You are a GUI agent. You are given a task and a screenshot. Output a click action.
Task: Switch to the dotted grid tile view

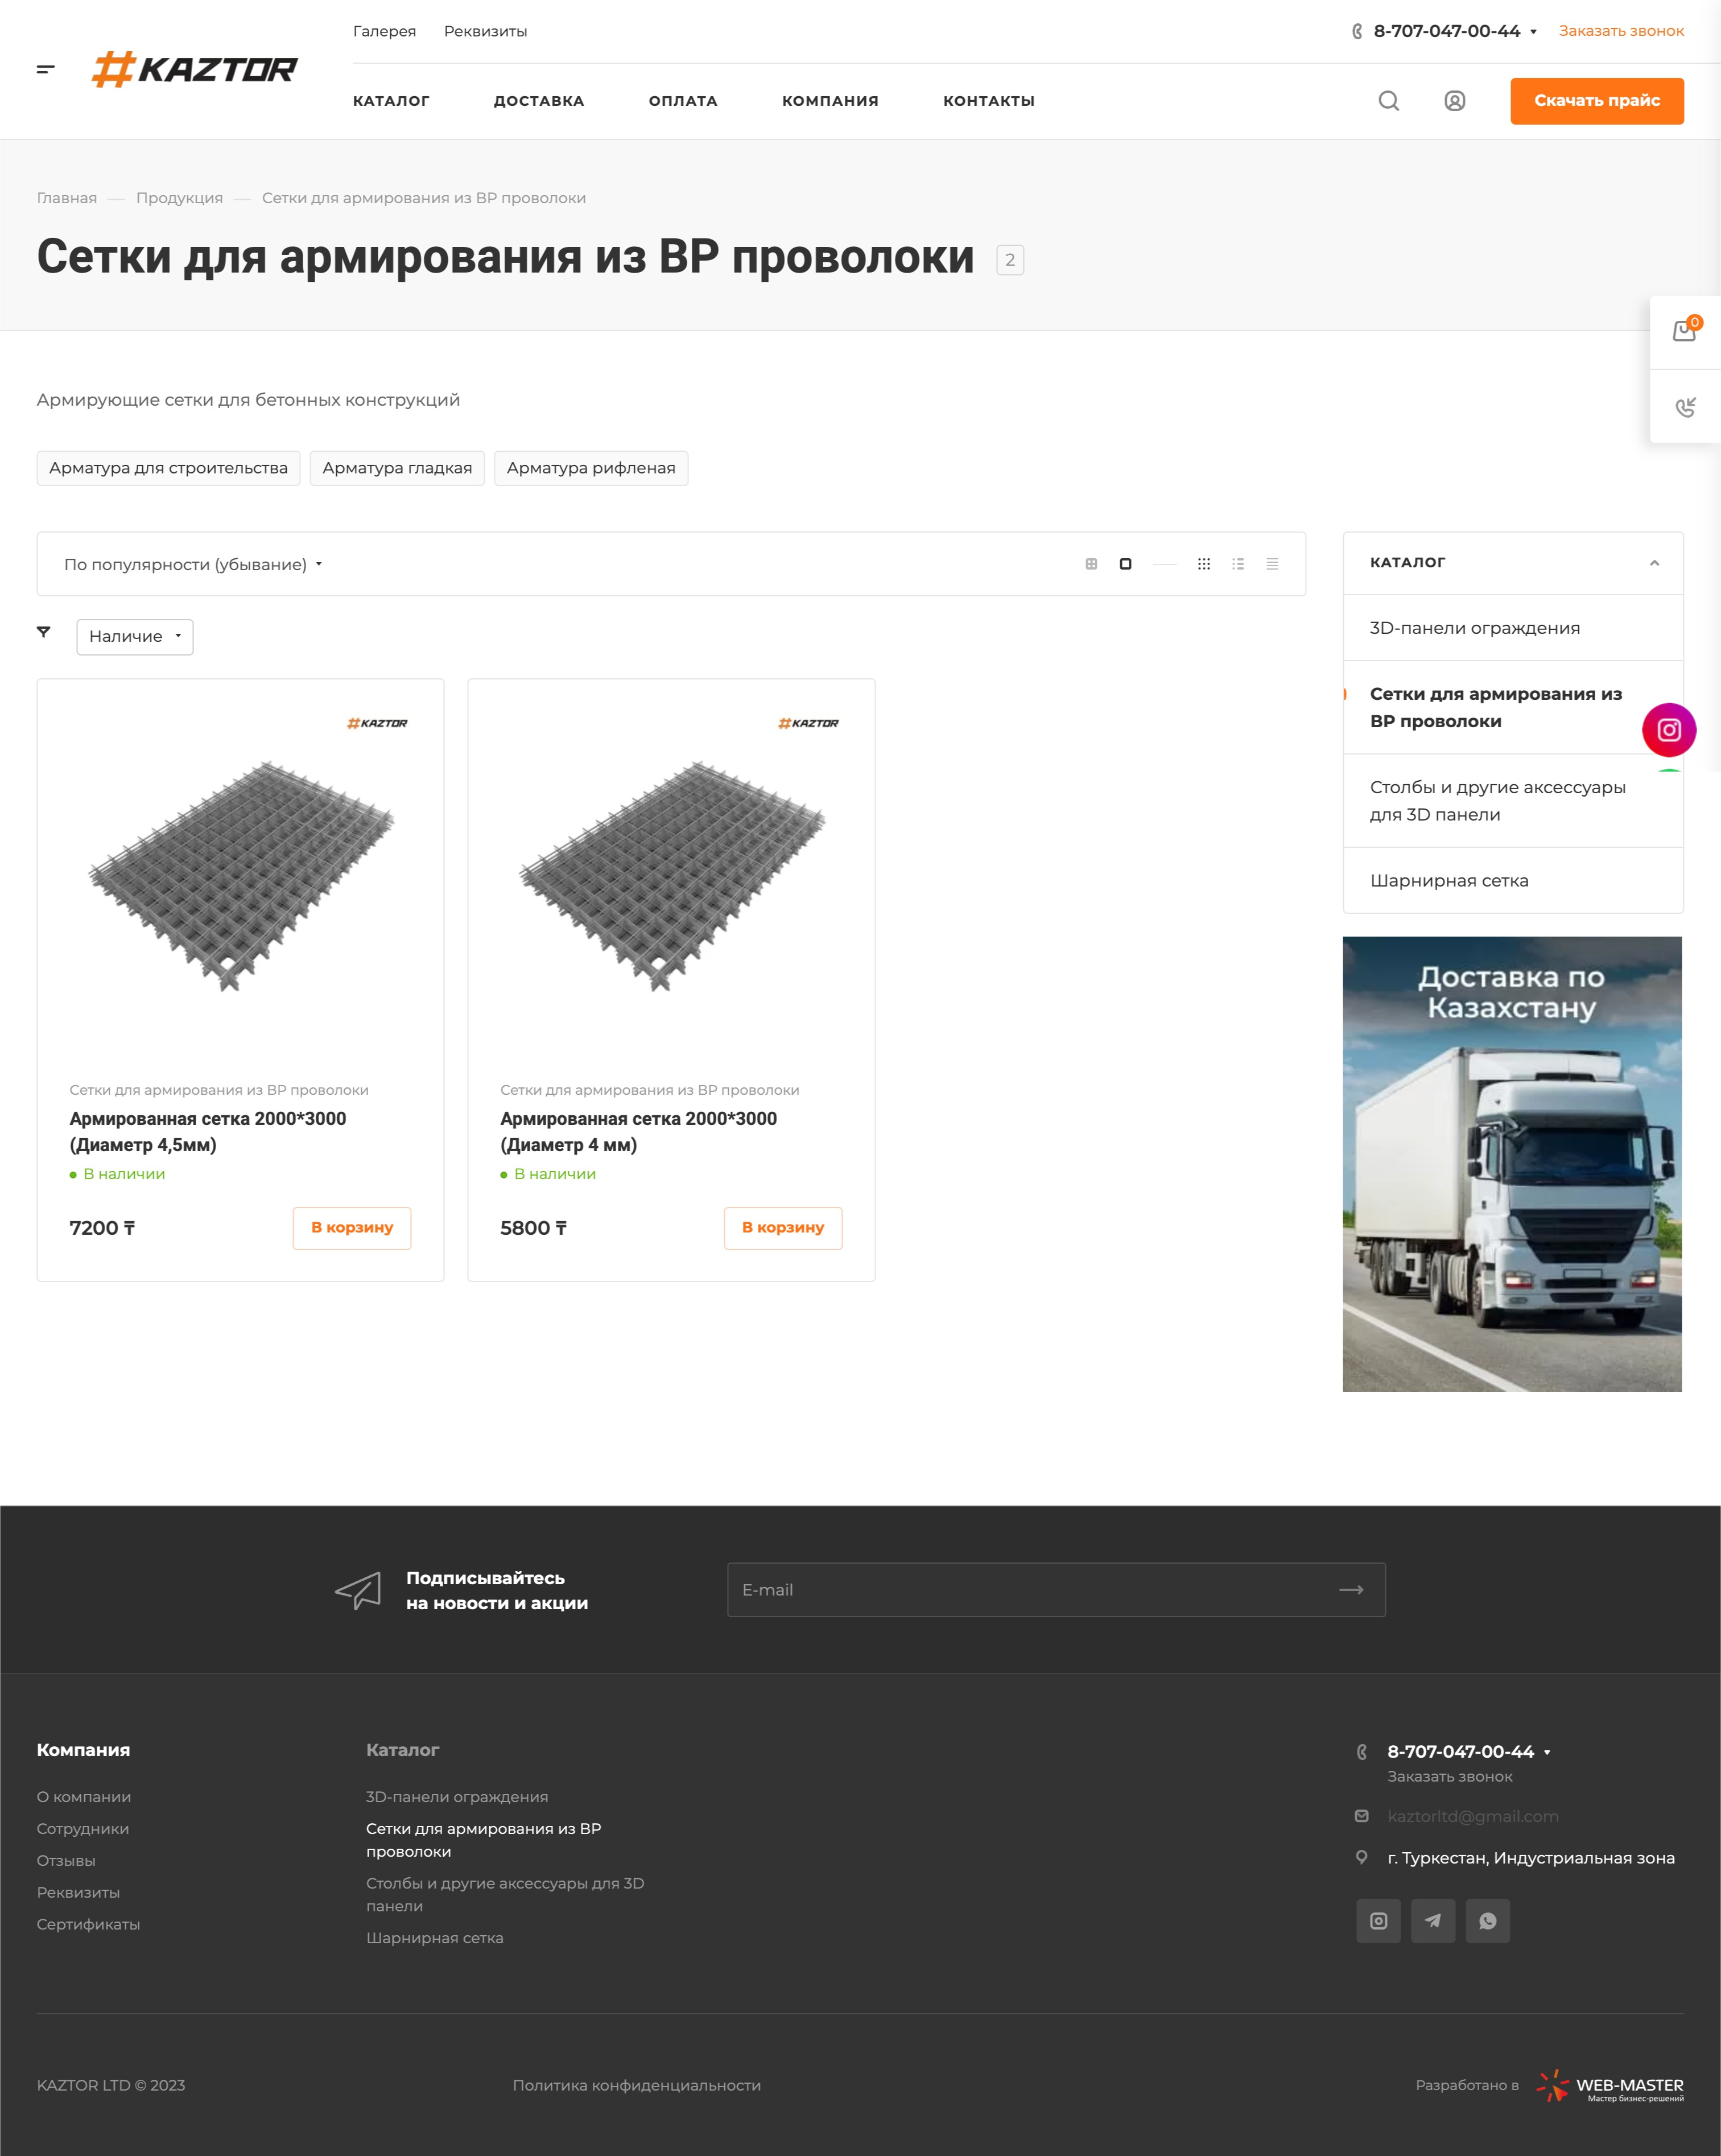pos(1203,564)
